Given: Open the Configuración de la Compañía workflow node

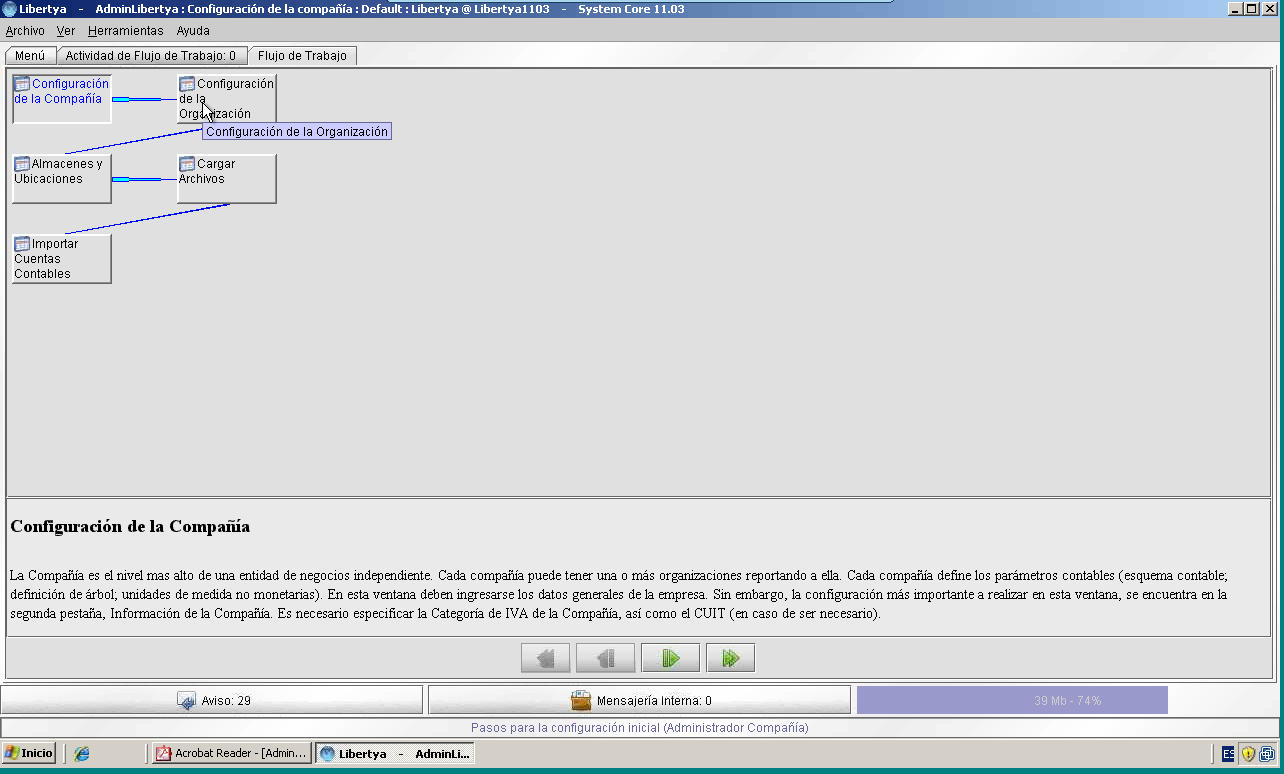Looking at the screenshot, I should point(62,99).
